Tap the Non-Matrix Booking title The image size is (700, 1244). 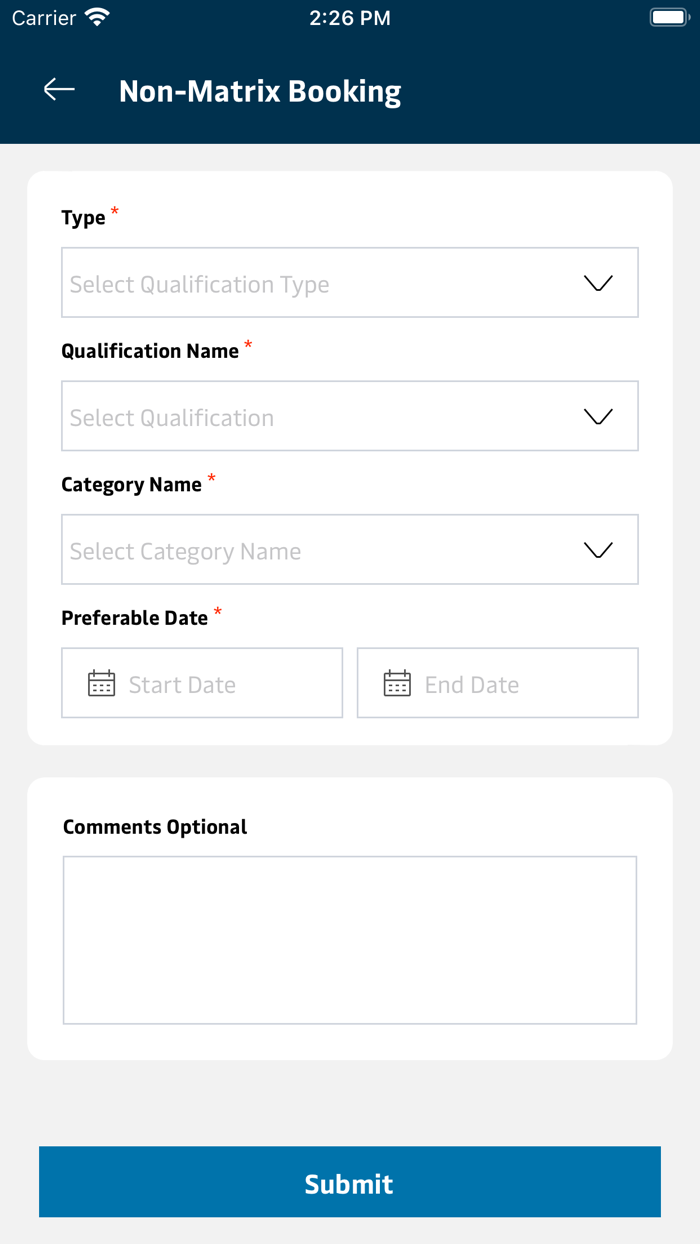(x=260, y=91)
